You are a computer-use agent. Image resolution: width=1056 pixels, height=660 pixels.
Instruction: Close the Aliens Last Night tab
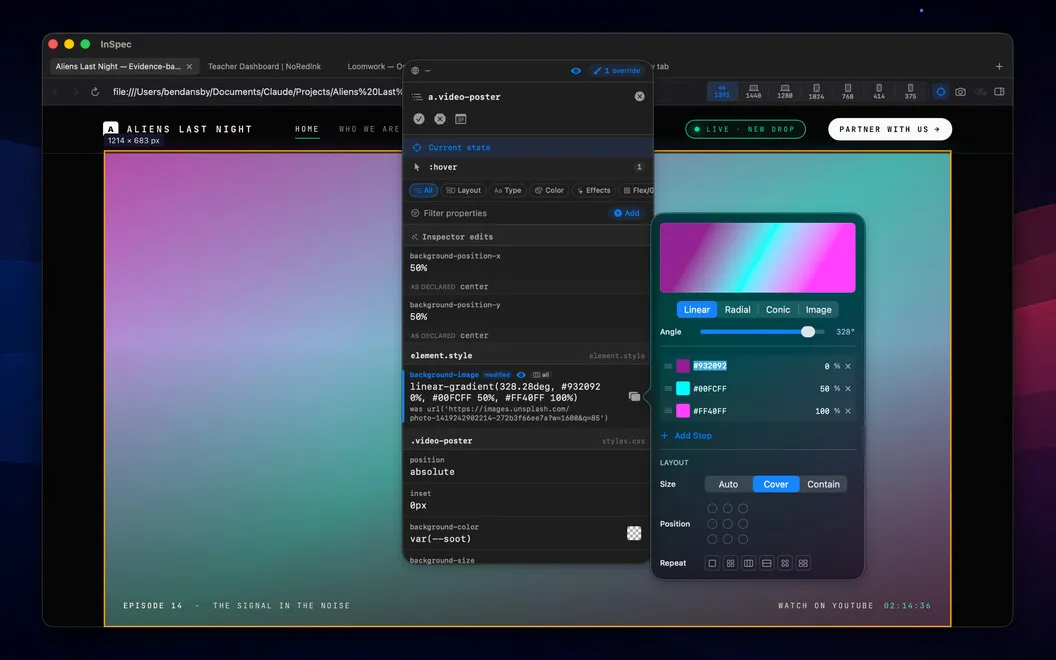(189, 66)
